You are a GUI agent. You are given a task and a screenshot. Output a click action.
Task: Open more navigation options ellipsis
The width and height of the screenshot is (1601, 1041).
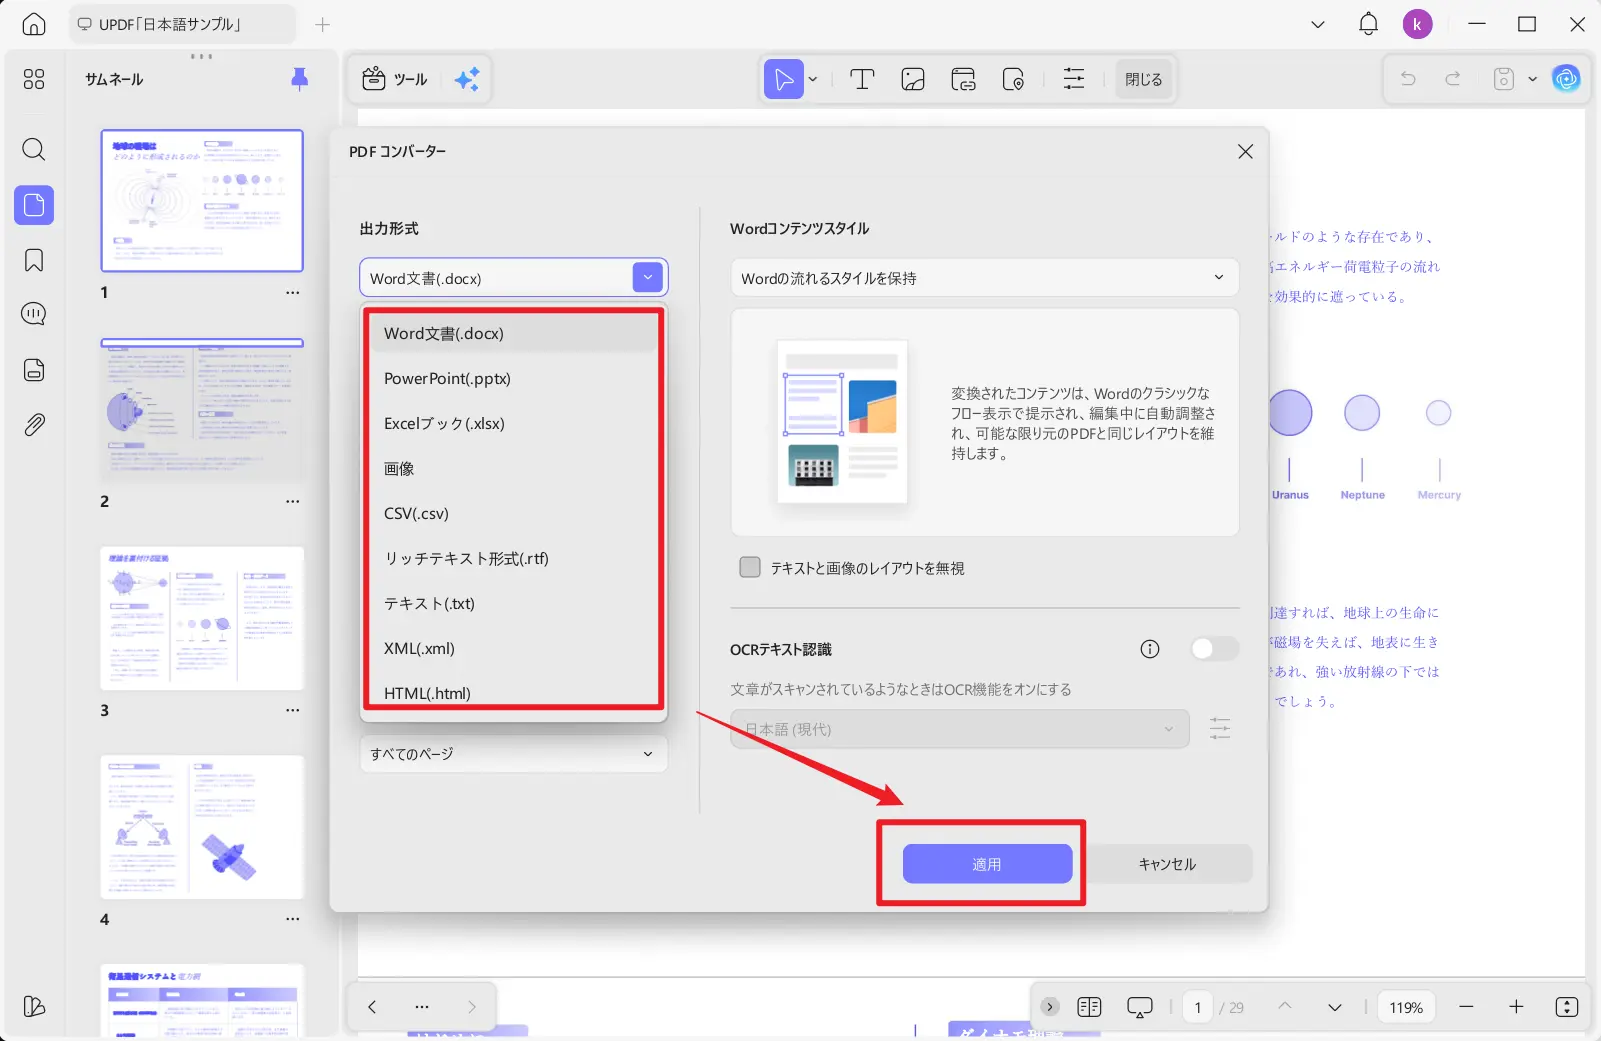(422, 1007)
